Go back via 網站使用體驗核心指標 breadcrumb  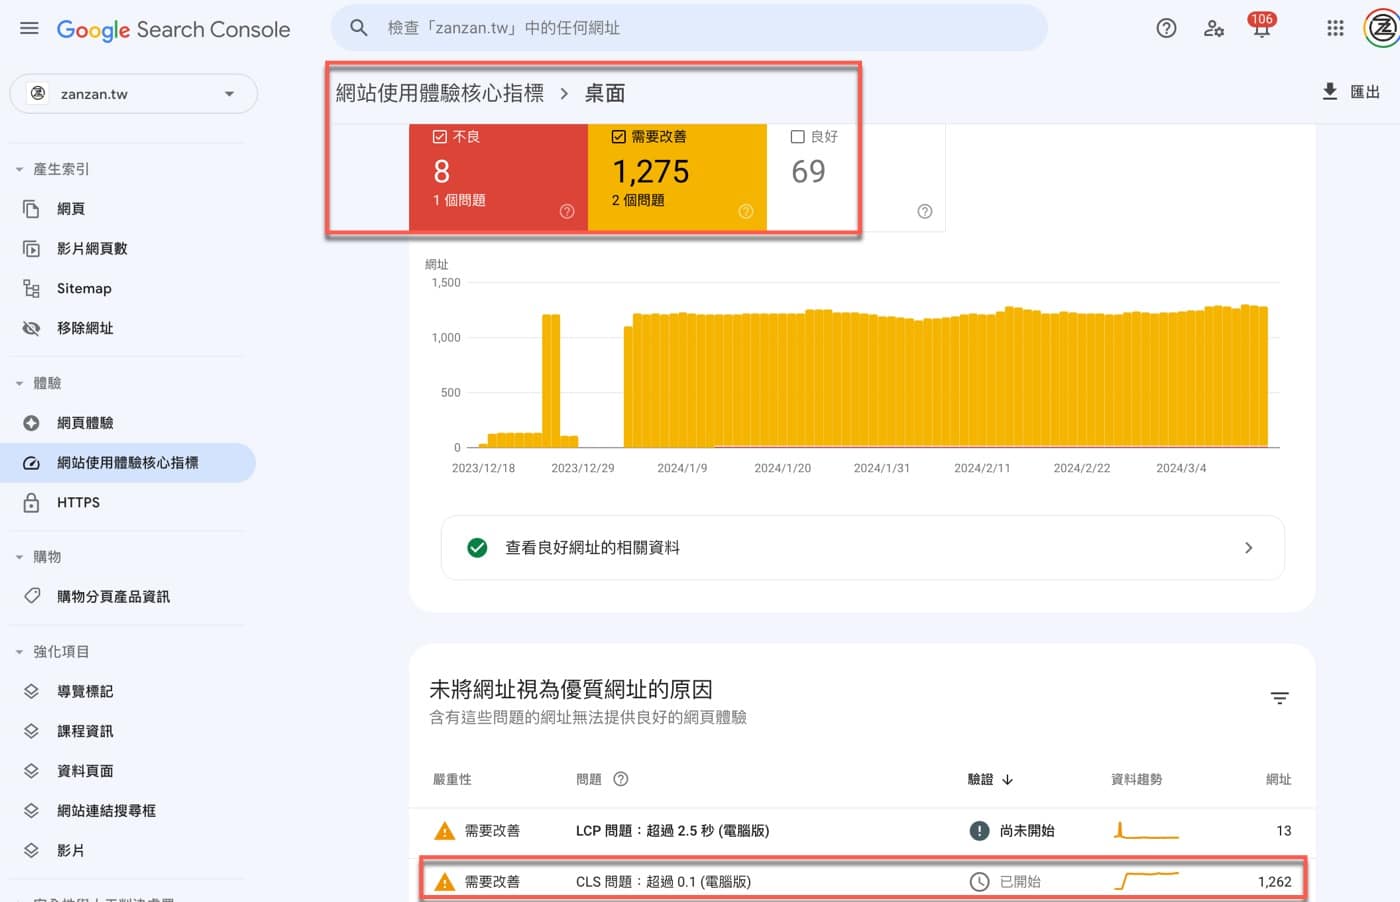440,93
